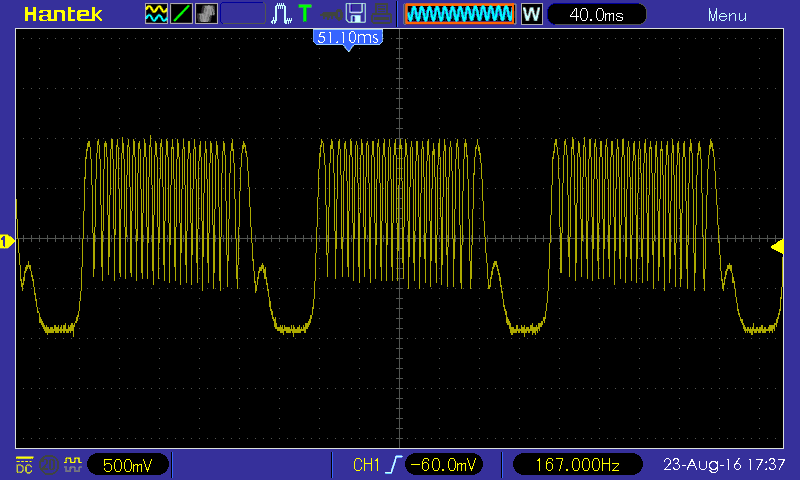The width and height of the screenshot is (800, 480).
Task: Click the green diagonal line vector icon
Action: (x=181, y=14)
